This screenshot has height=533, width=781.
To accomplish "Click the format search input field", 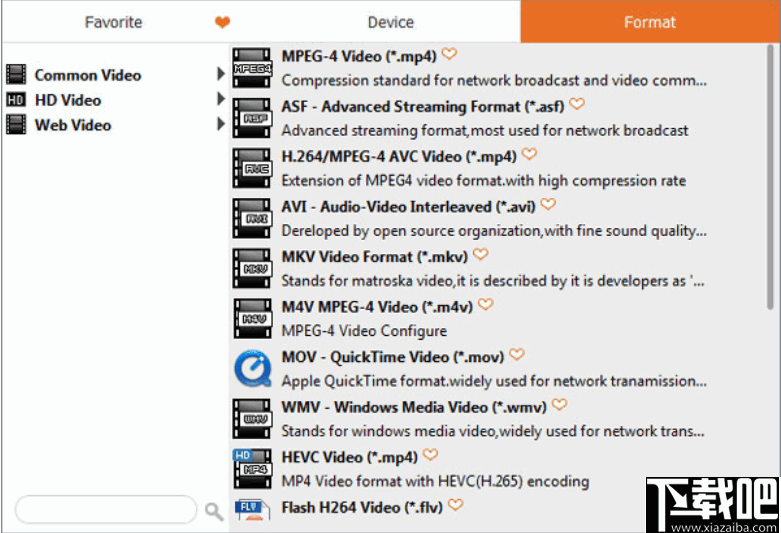I will 106,510.
